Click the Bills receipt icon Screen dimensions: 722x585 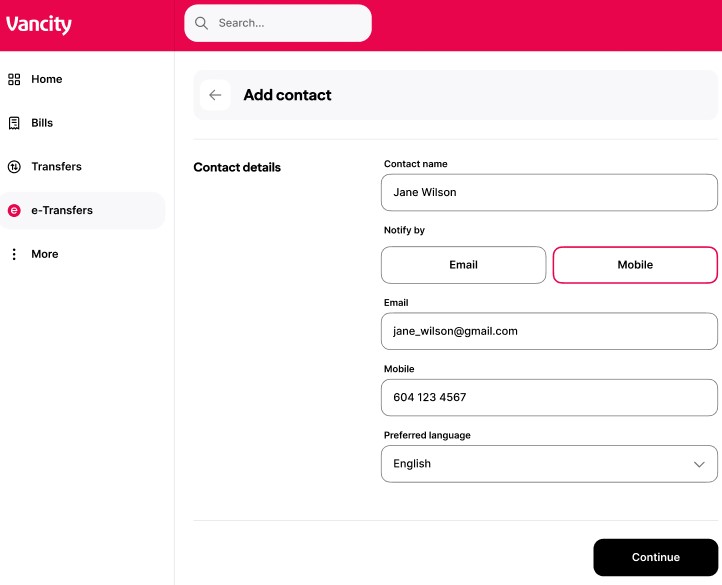(x=14, y=123)
